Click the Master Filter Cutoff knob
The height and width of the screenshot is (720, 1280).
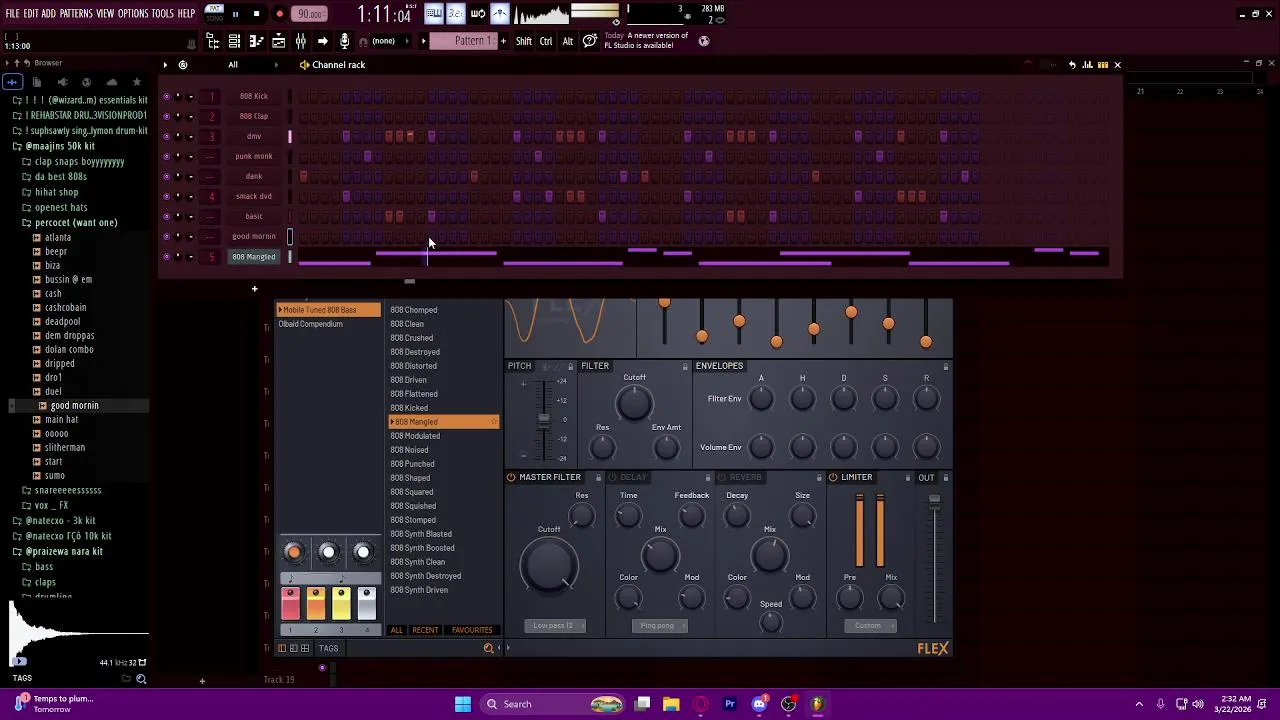pyautogui.click(x=548, y=566)
